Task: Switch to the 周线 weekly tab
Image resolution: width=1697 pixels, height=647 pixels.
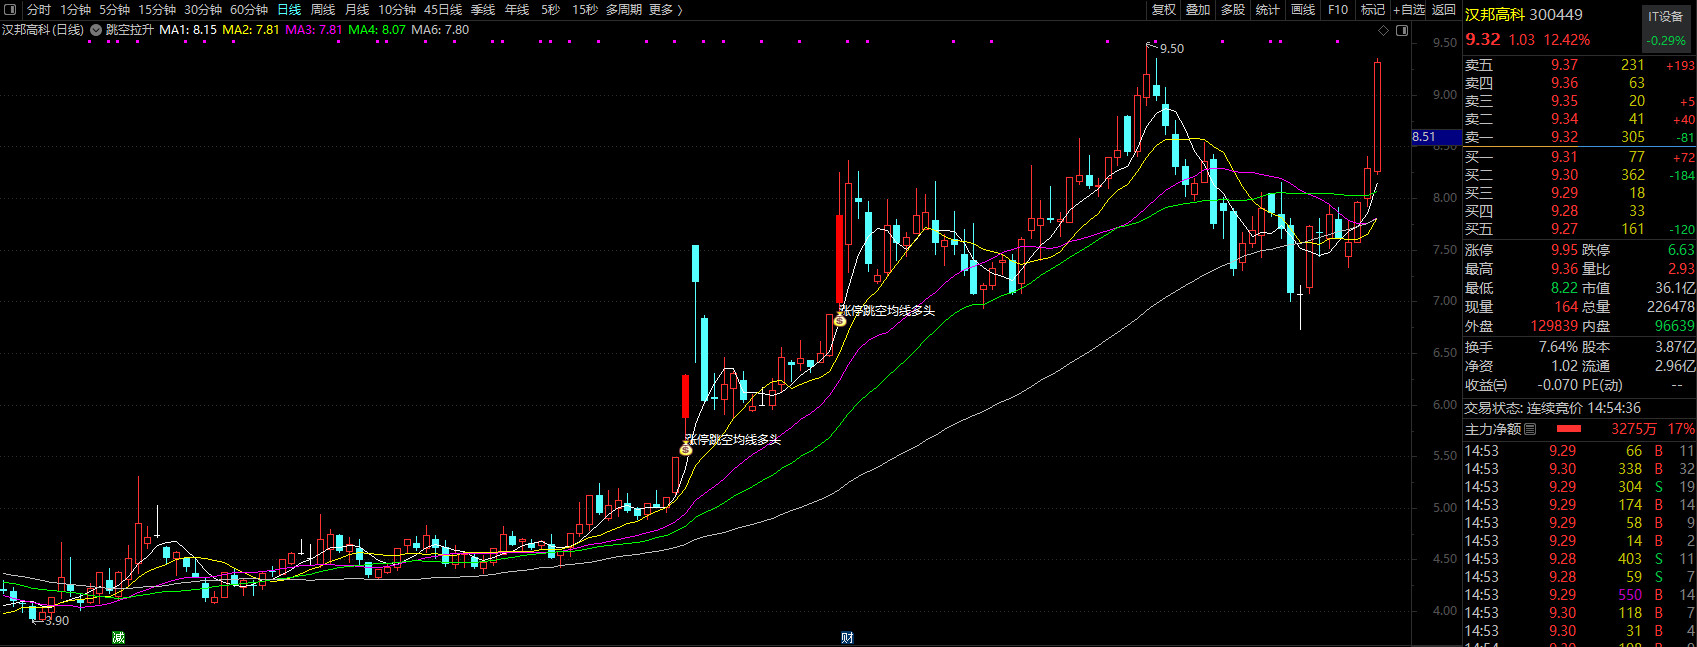Action: pos(323,9)
